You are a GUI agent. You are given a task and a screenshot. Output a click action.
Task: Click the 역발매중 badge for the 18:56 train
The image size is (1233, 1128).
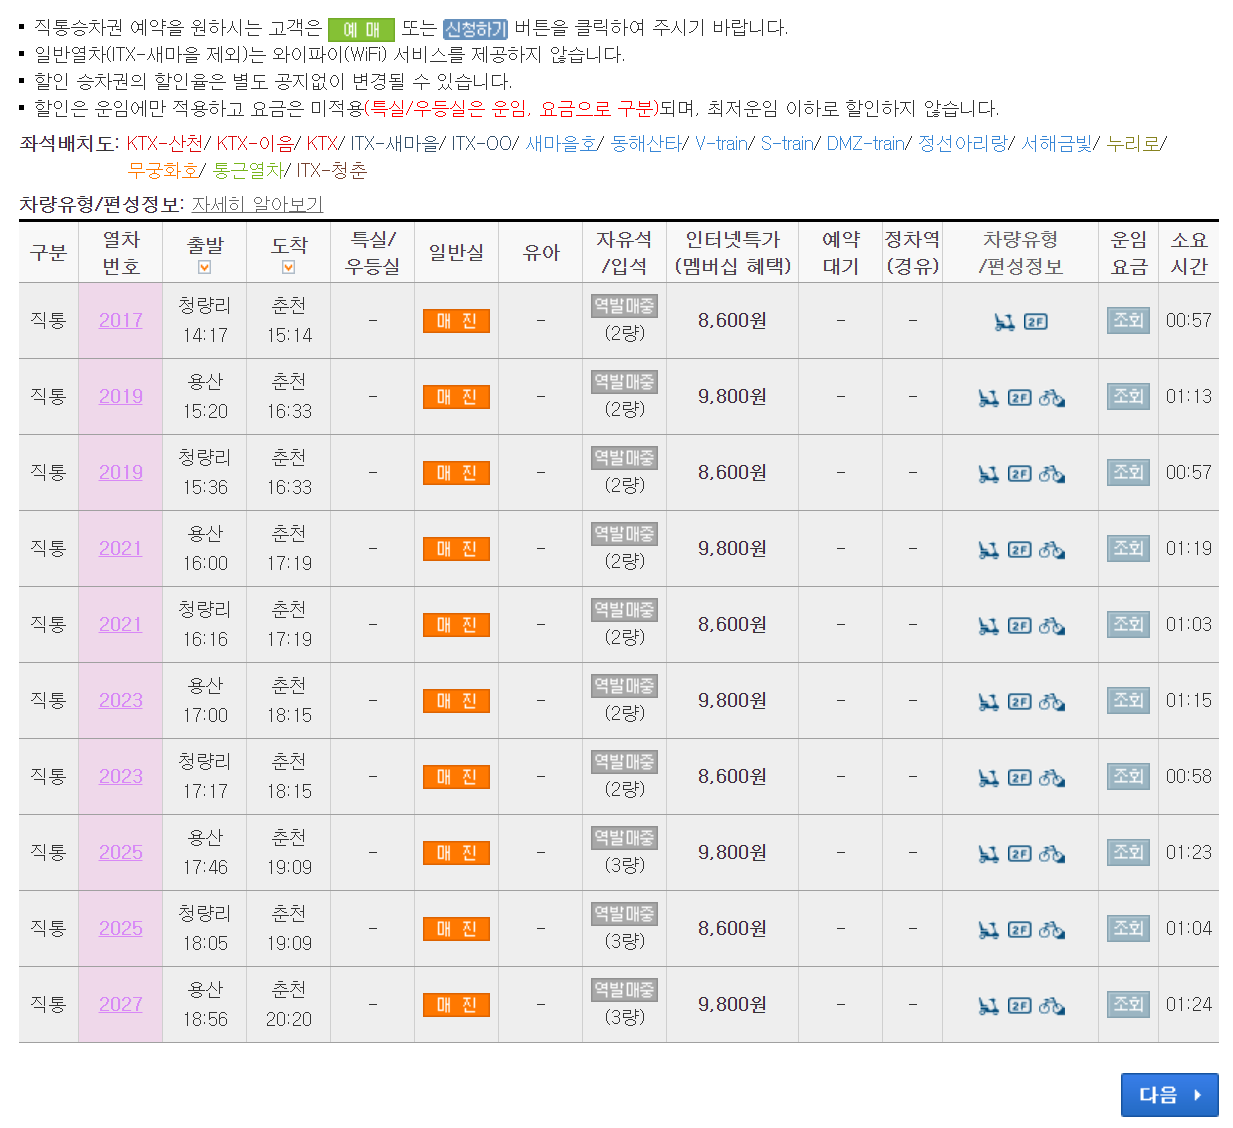[x=624, y=990]
